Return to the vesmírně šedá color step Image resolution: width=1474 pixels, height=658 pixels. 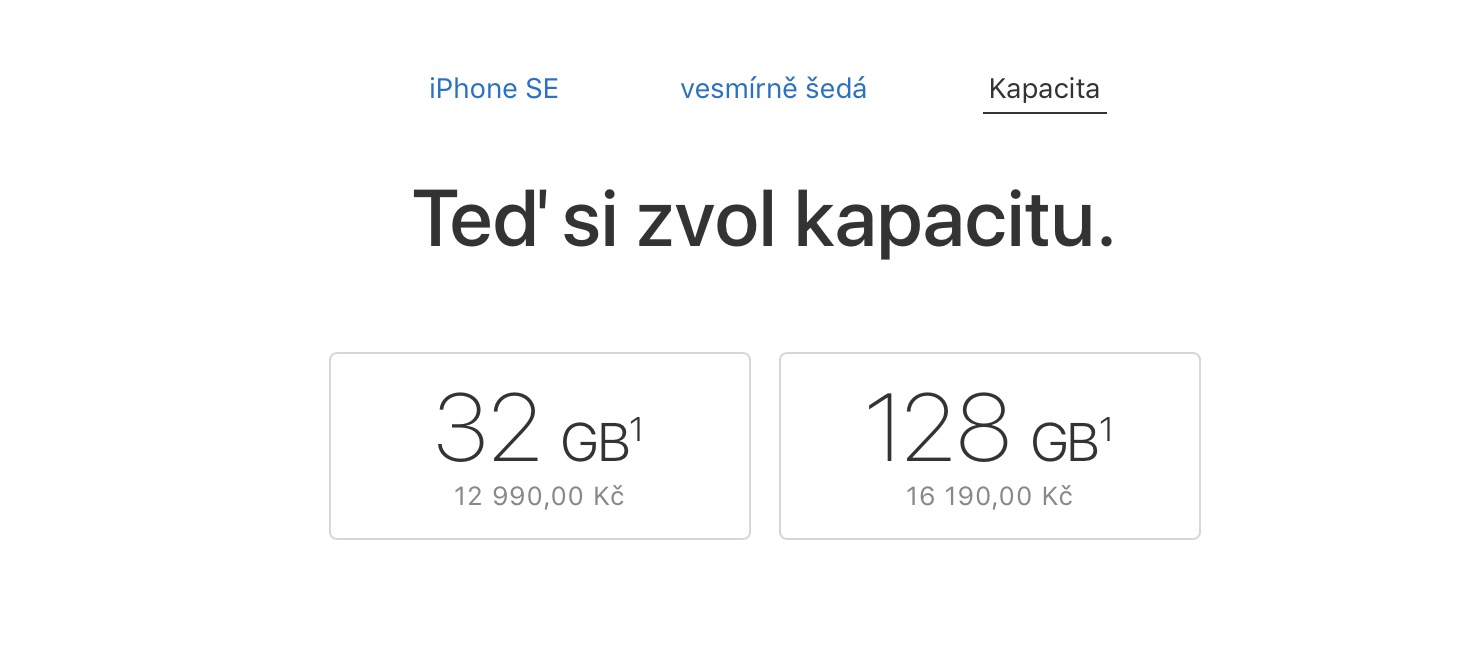point(773,89)
